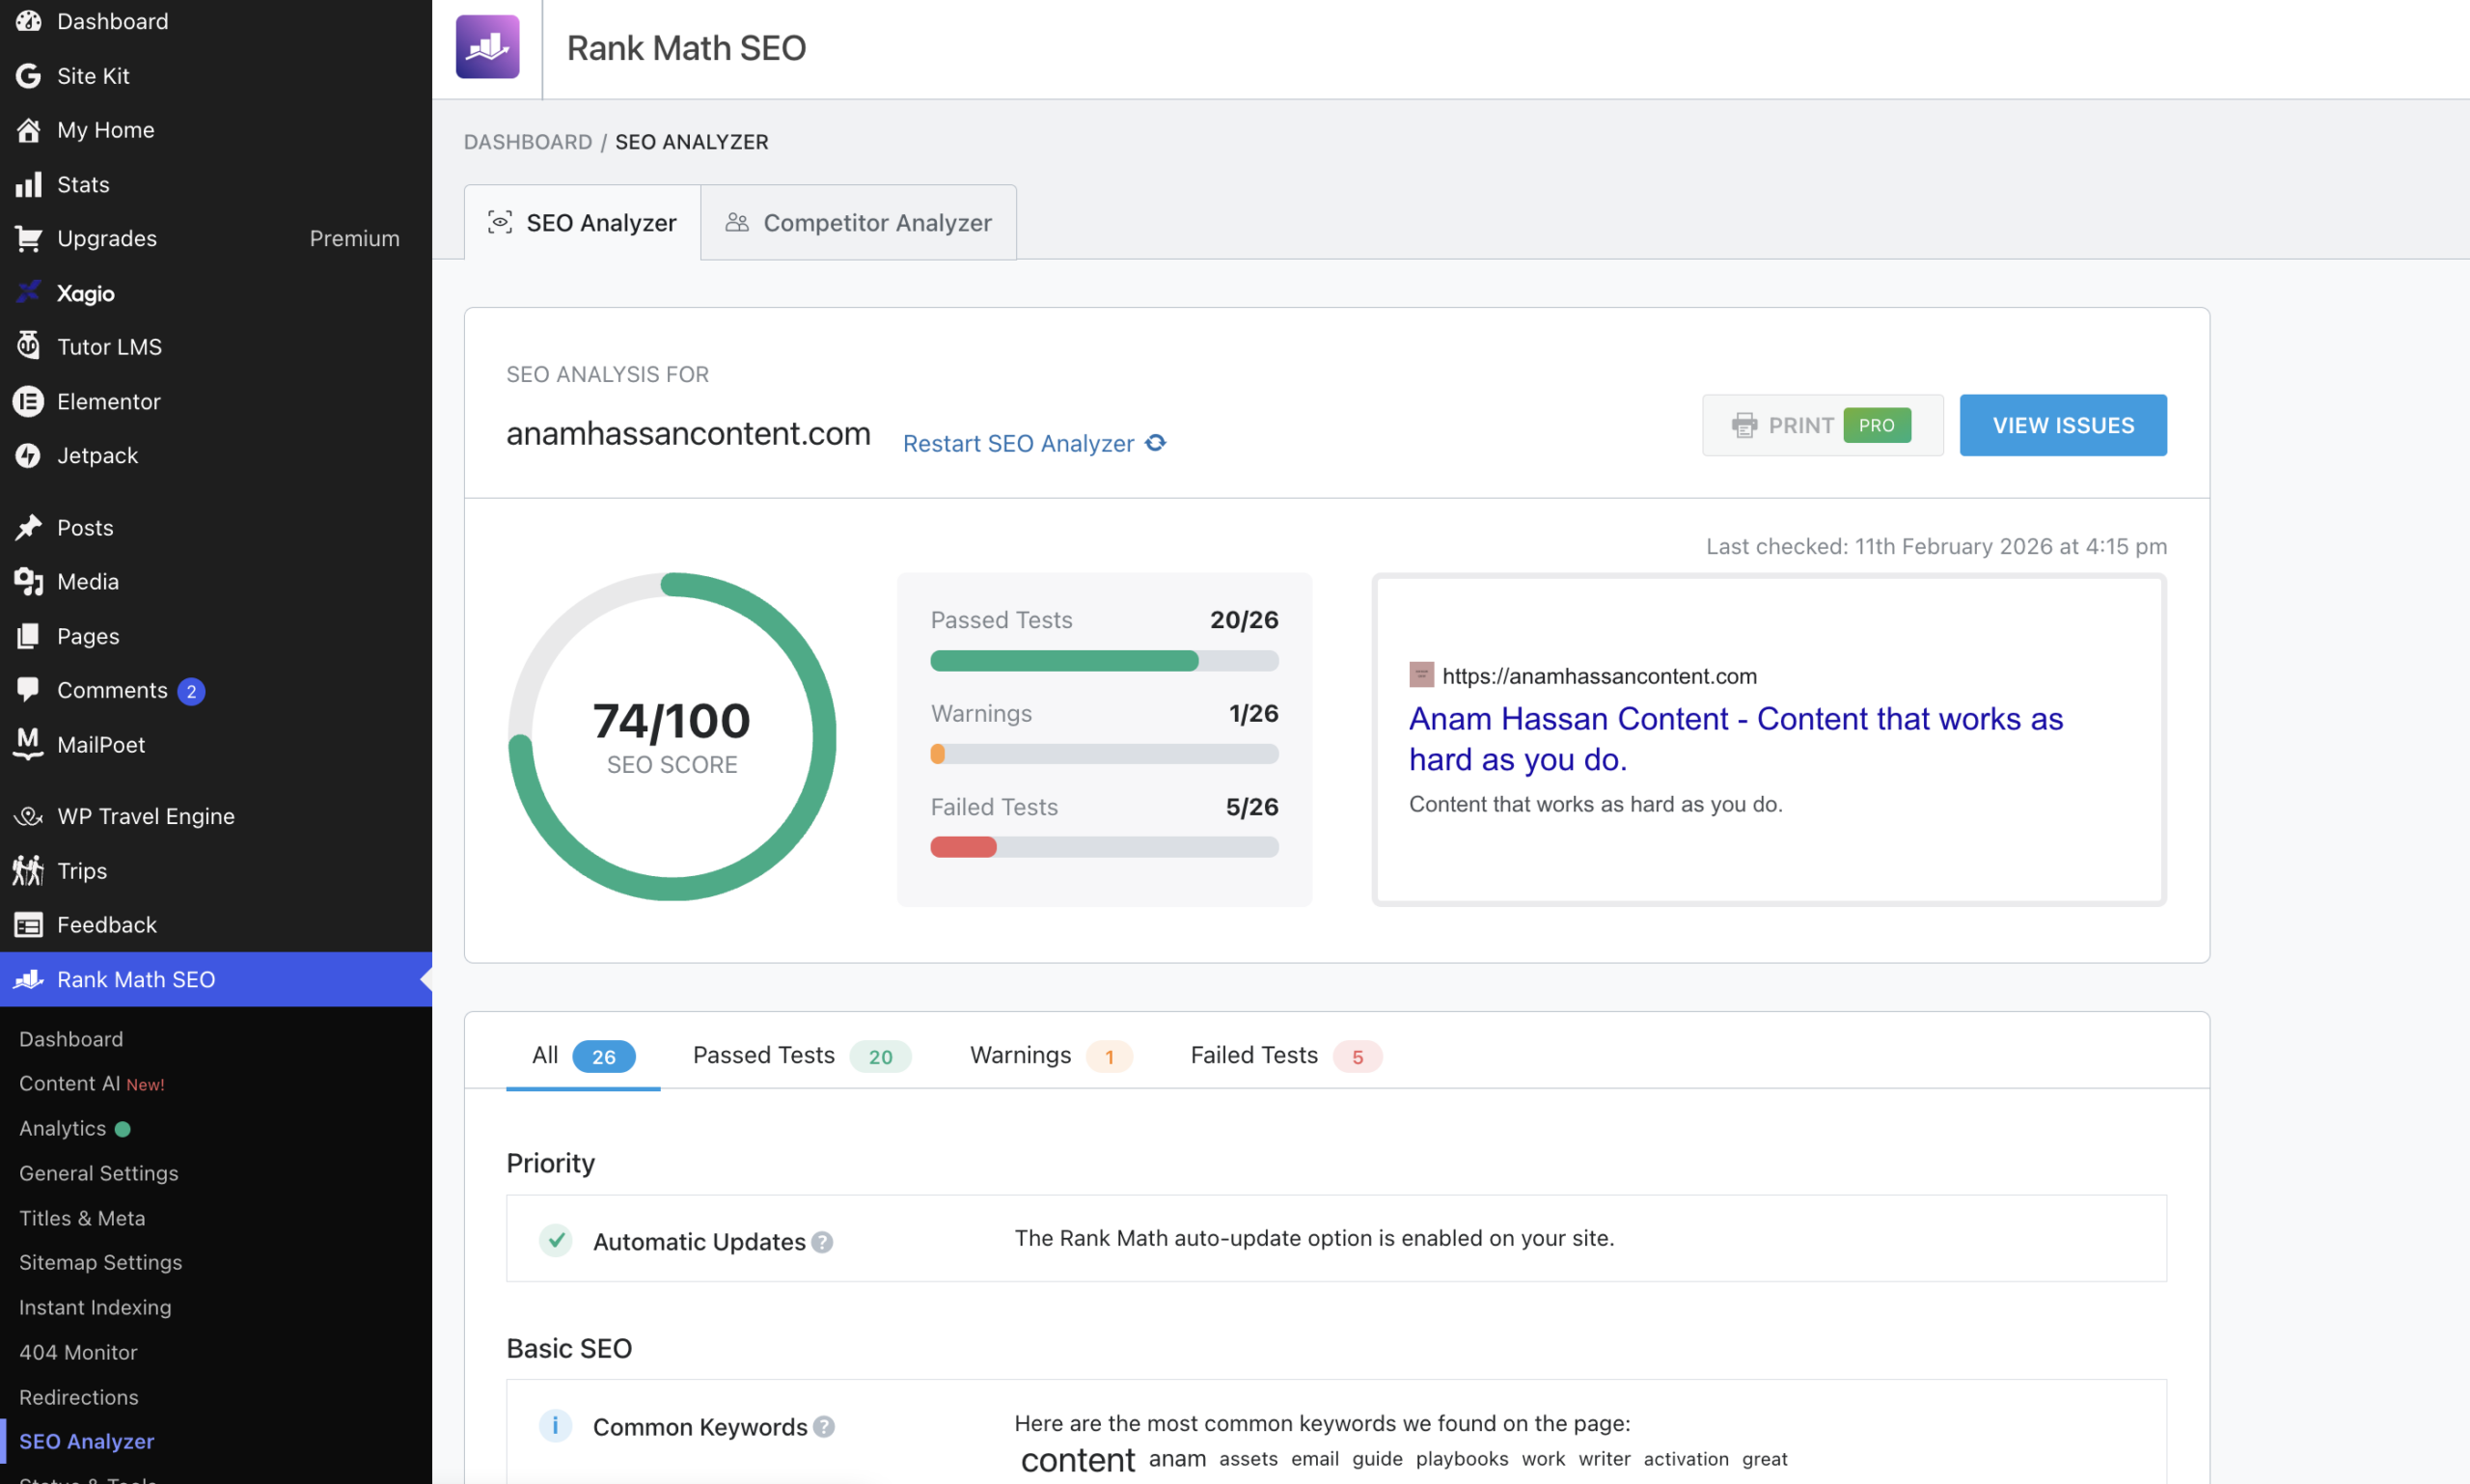Open Elementor from its sidebar icon

(28, 401)
